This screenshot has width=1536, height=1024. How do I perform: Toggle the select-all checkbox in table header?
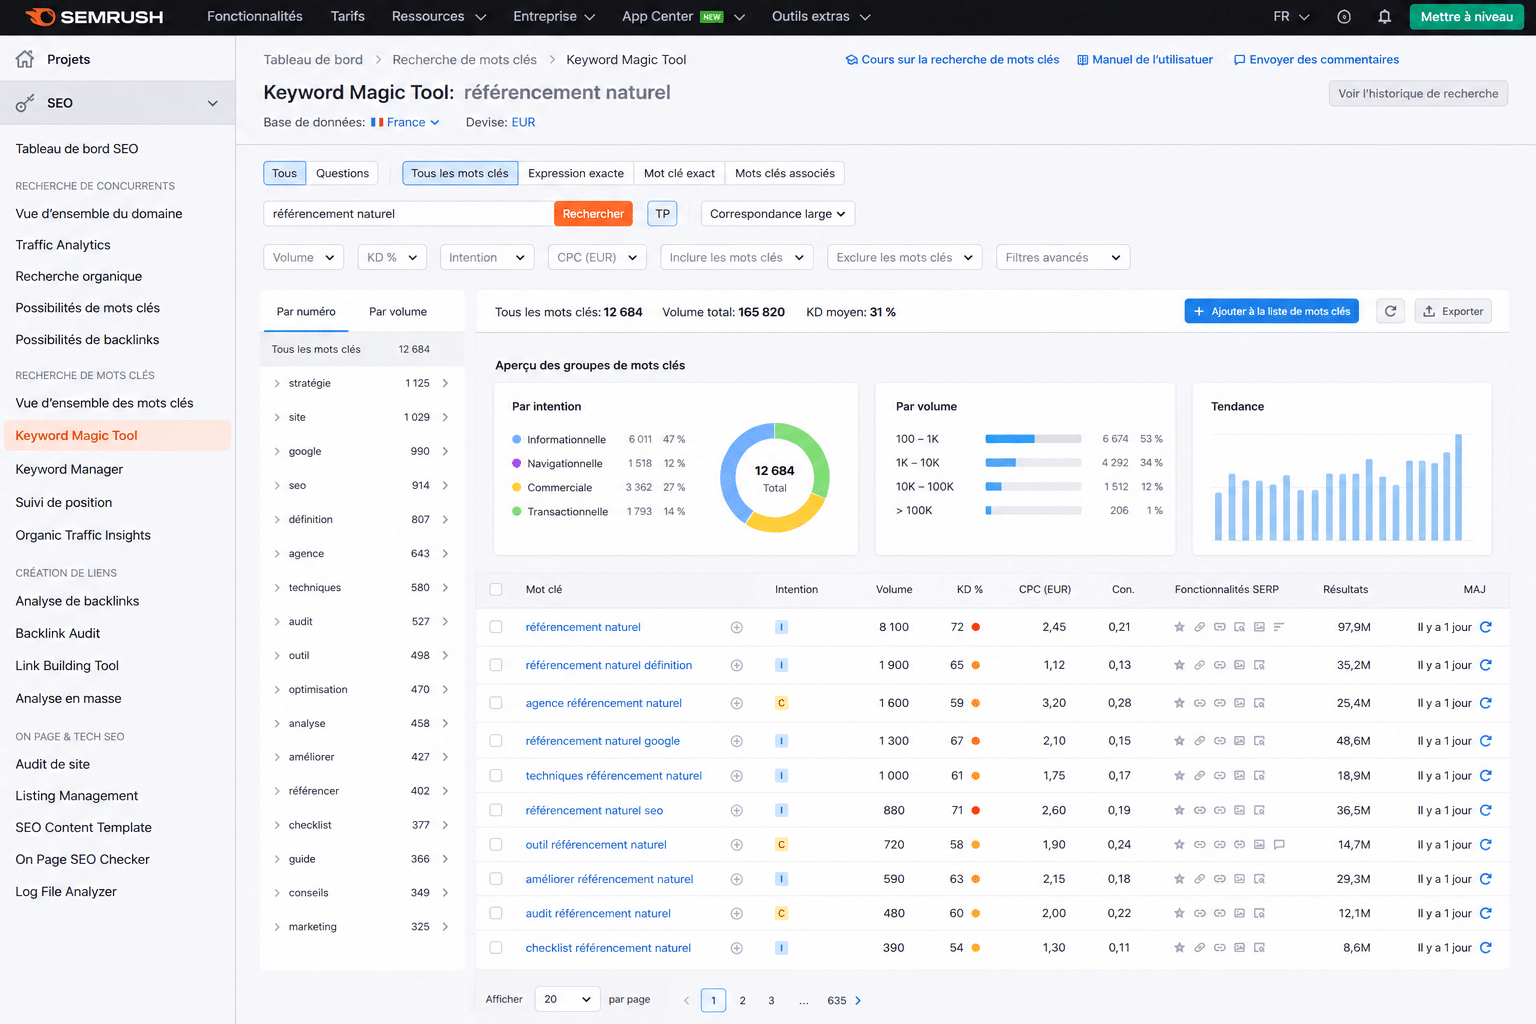pyautogui.click(x=496, y=589)
